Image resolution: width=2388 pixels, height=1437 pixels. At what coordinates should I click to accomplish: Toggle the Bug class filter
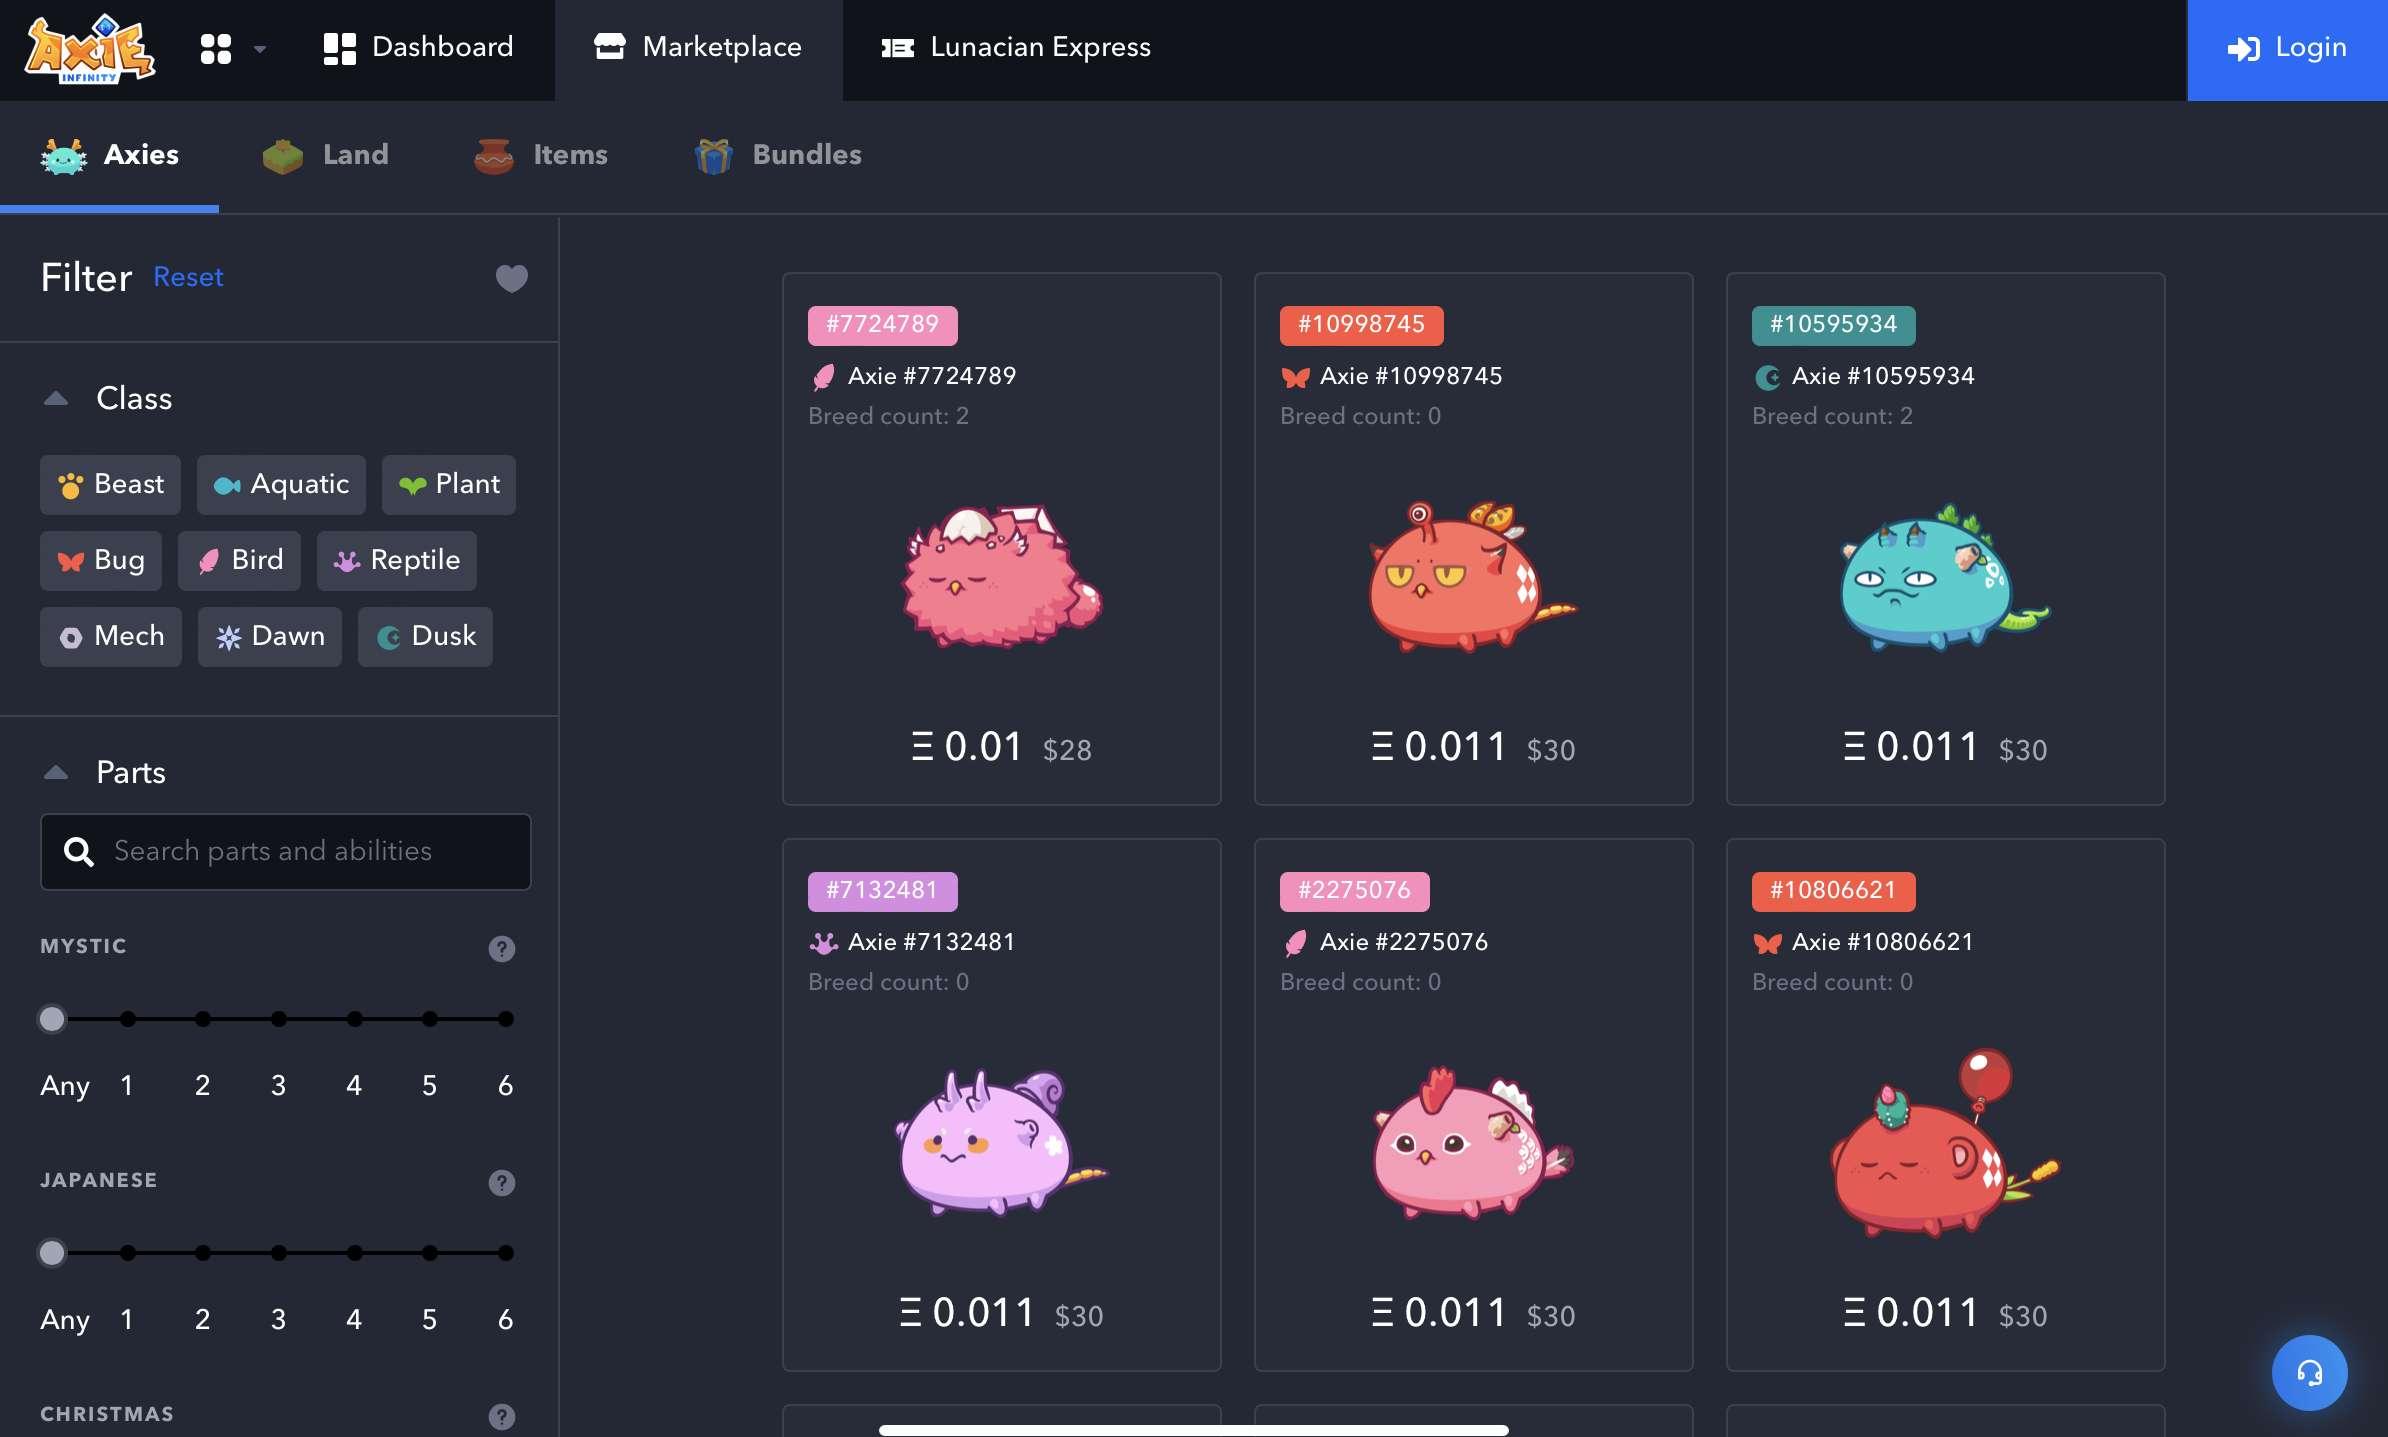[101, 561]
